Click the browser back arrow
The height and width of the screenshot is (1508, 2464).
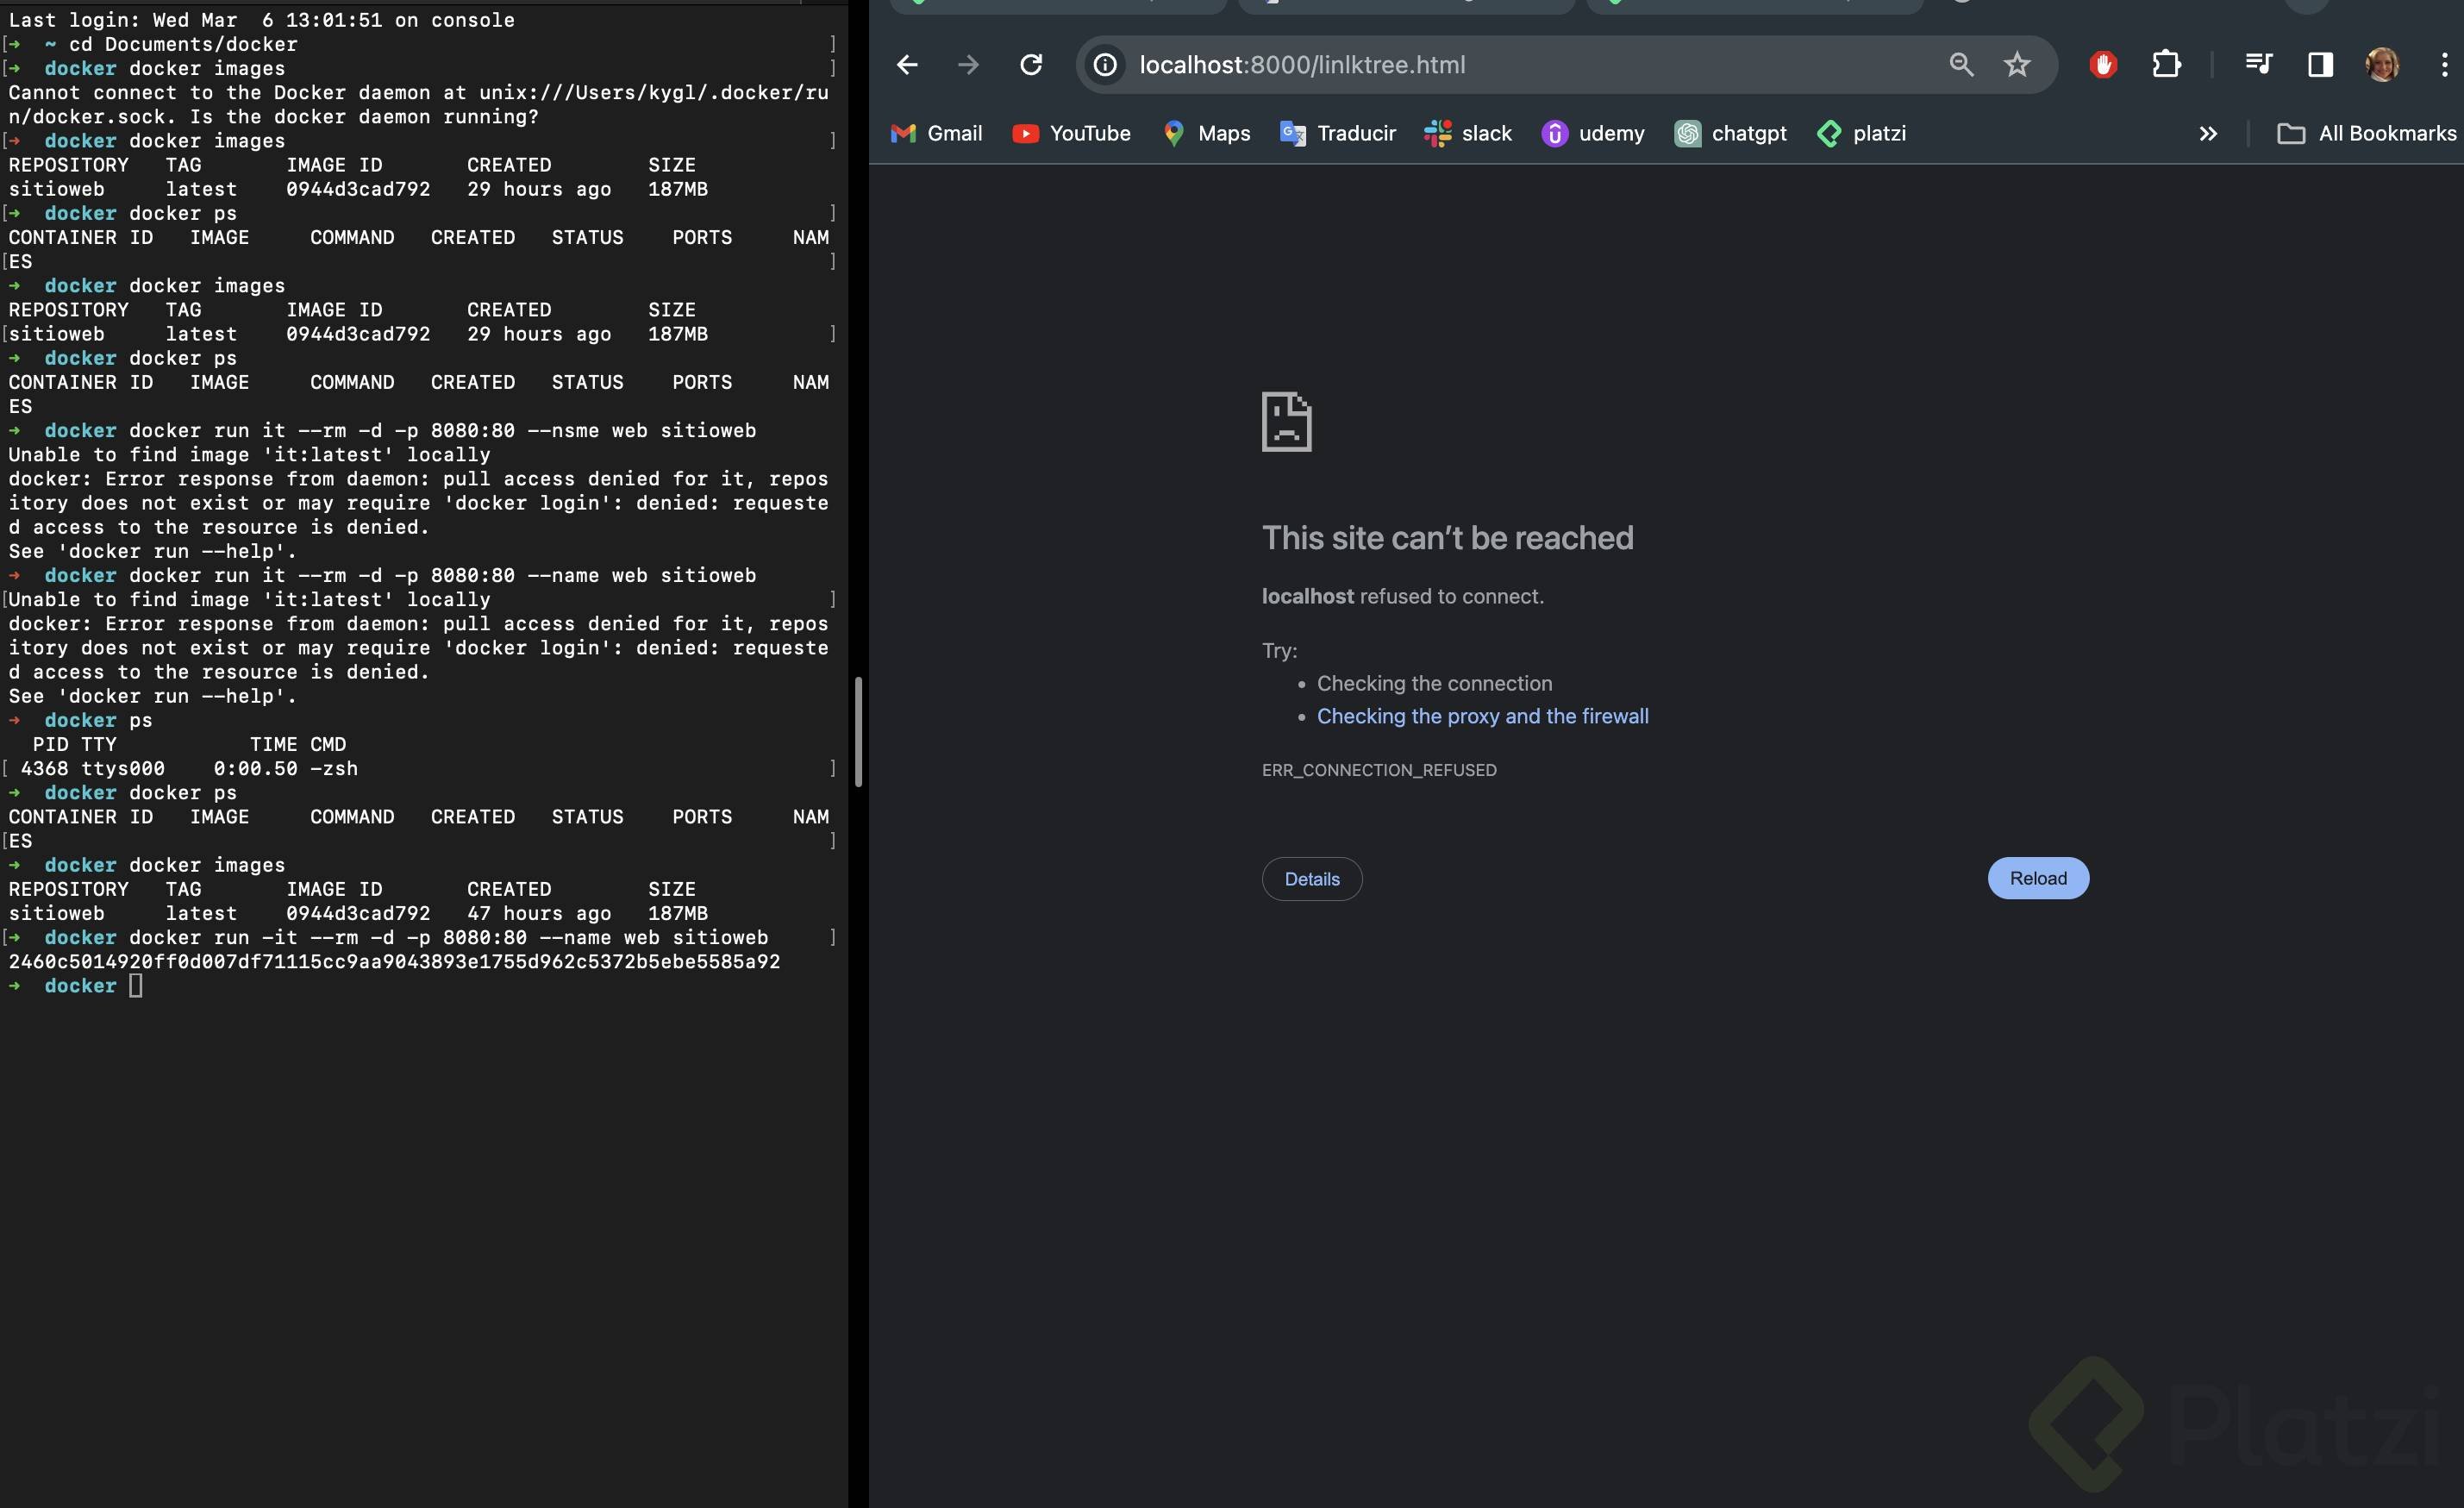click(907, 65)
